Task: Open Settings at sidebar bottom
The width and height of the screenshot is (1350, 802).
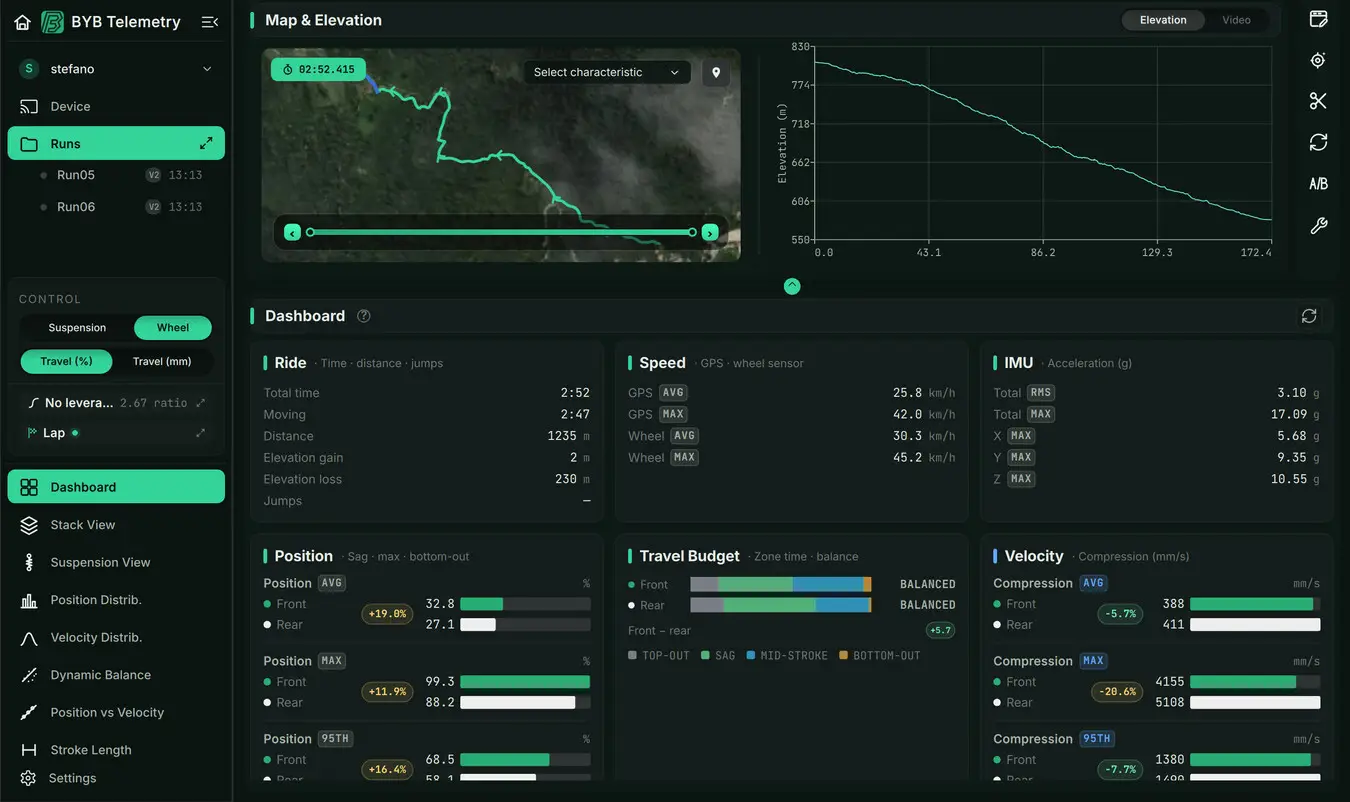Action: (x=116, y=778)
